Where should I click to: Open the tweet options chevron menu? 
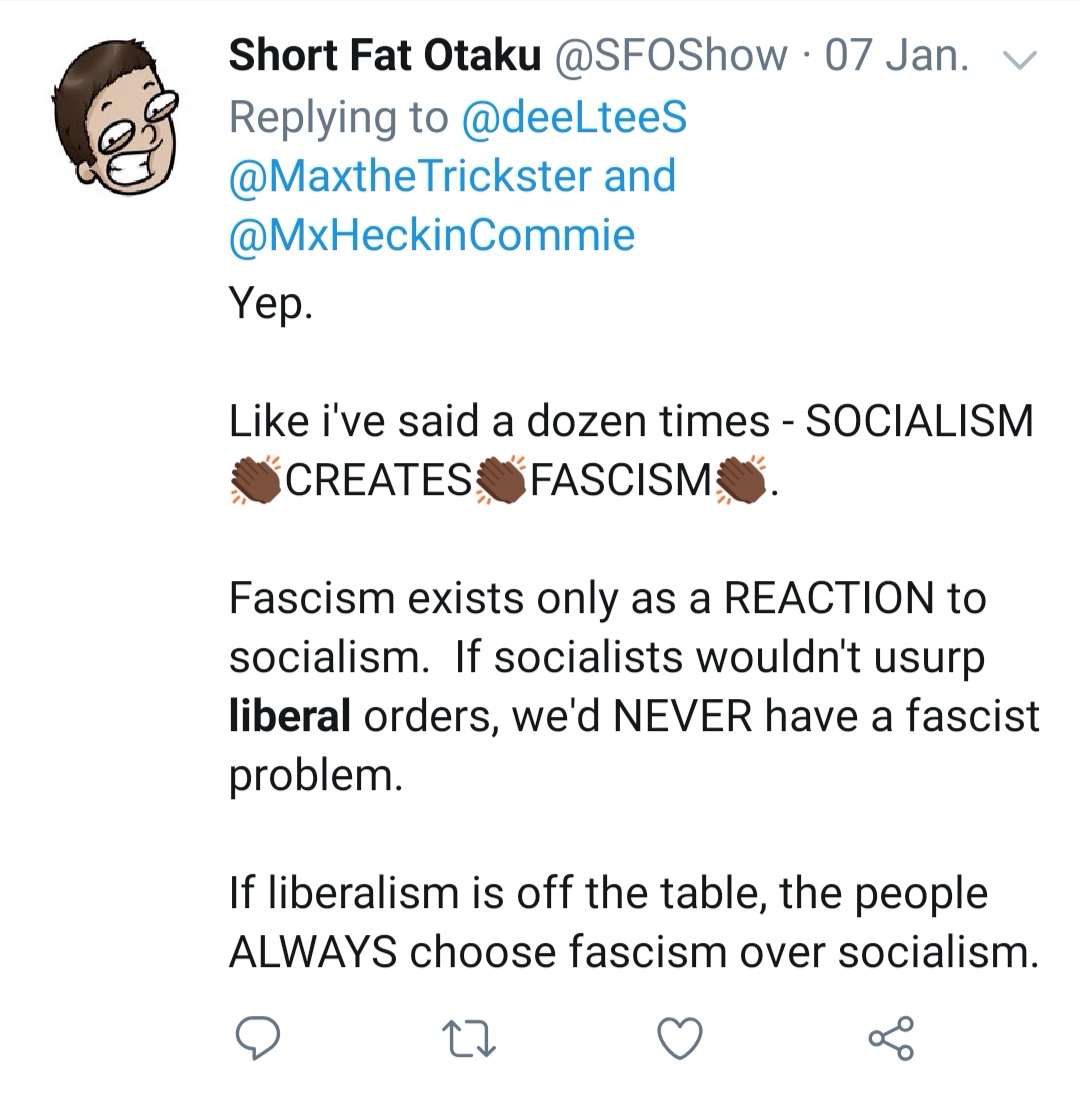click(1020, 61)
